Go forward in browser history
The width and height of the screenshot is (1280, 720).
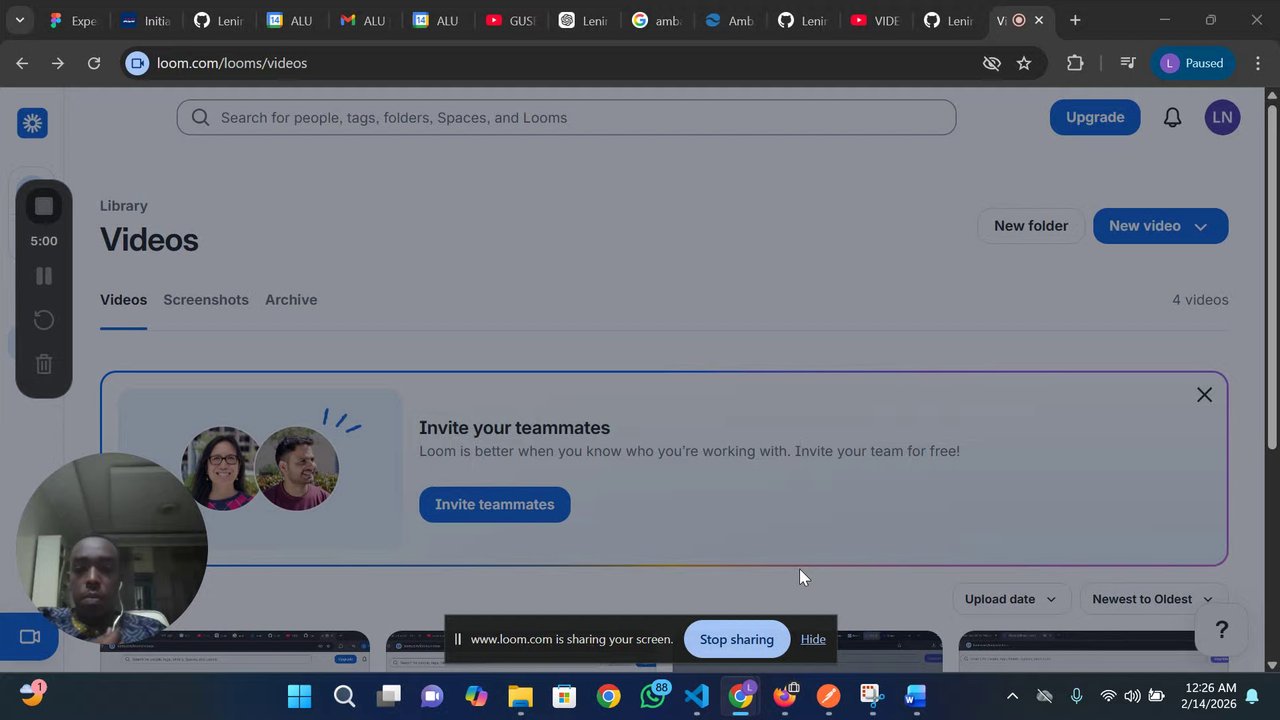58,63
